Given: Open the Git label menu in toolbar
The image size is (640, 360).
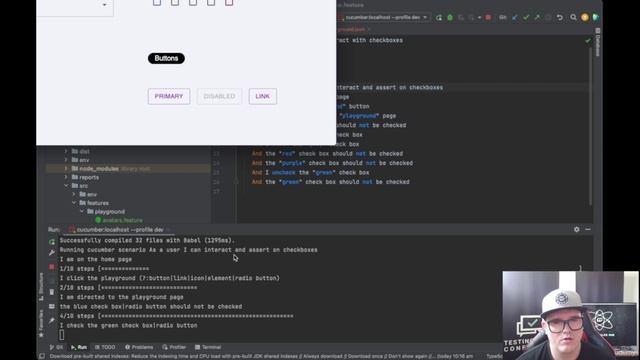Looking at the screenshot, I should pyautogui.click(x=502, y=18).
